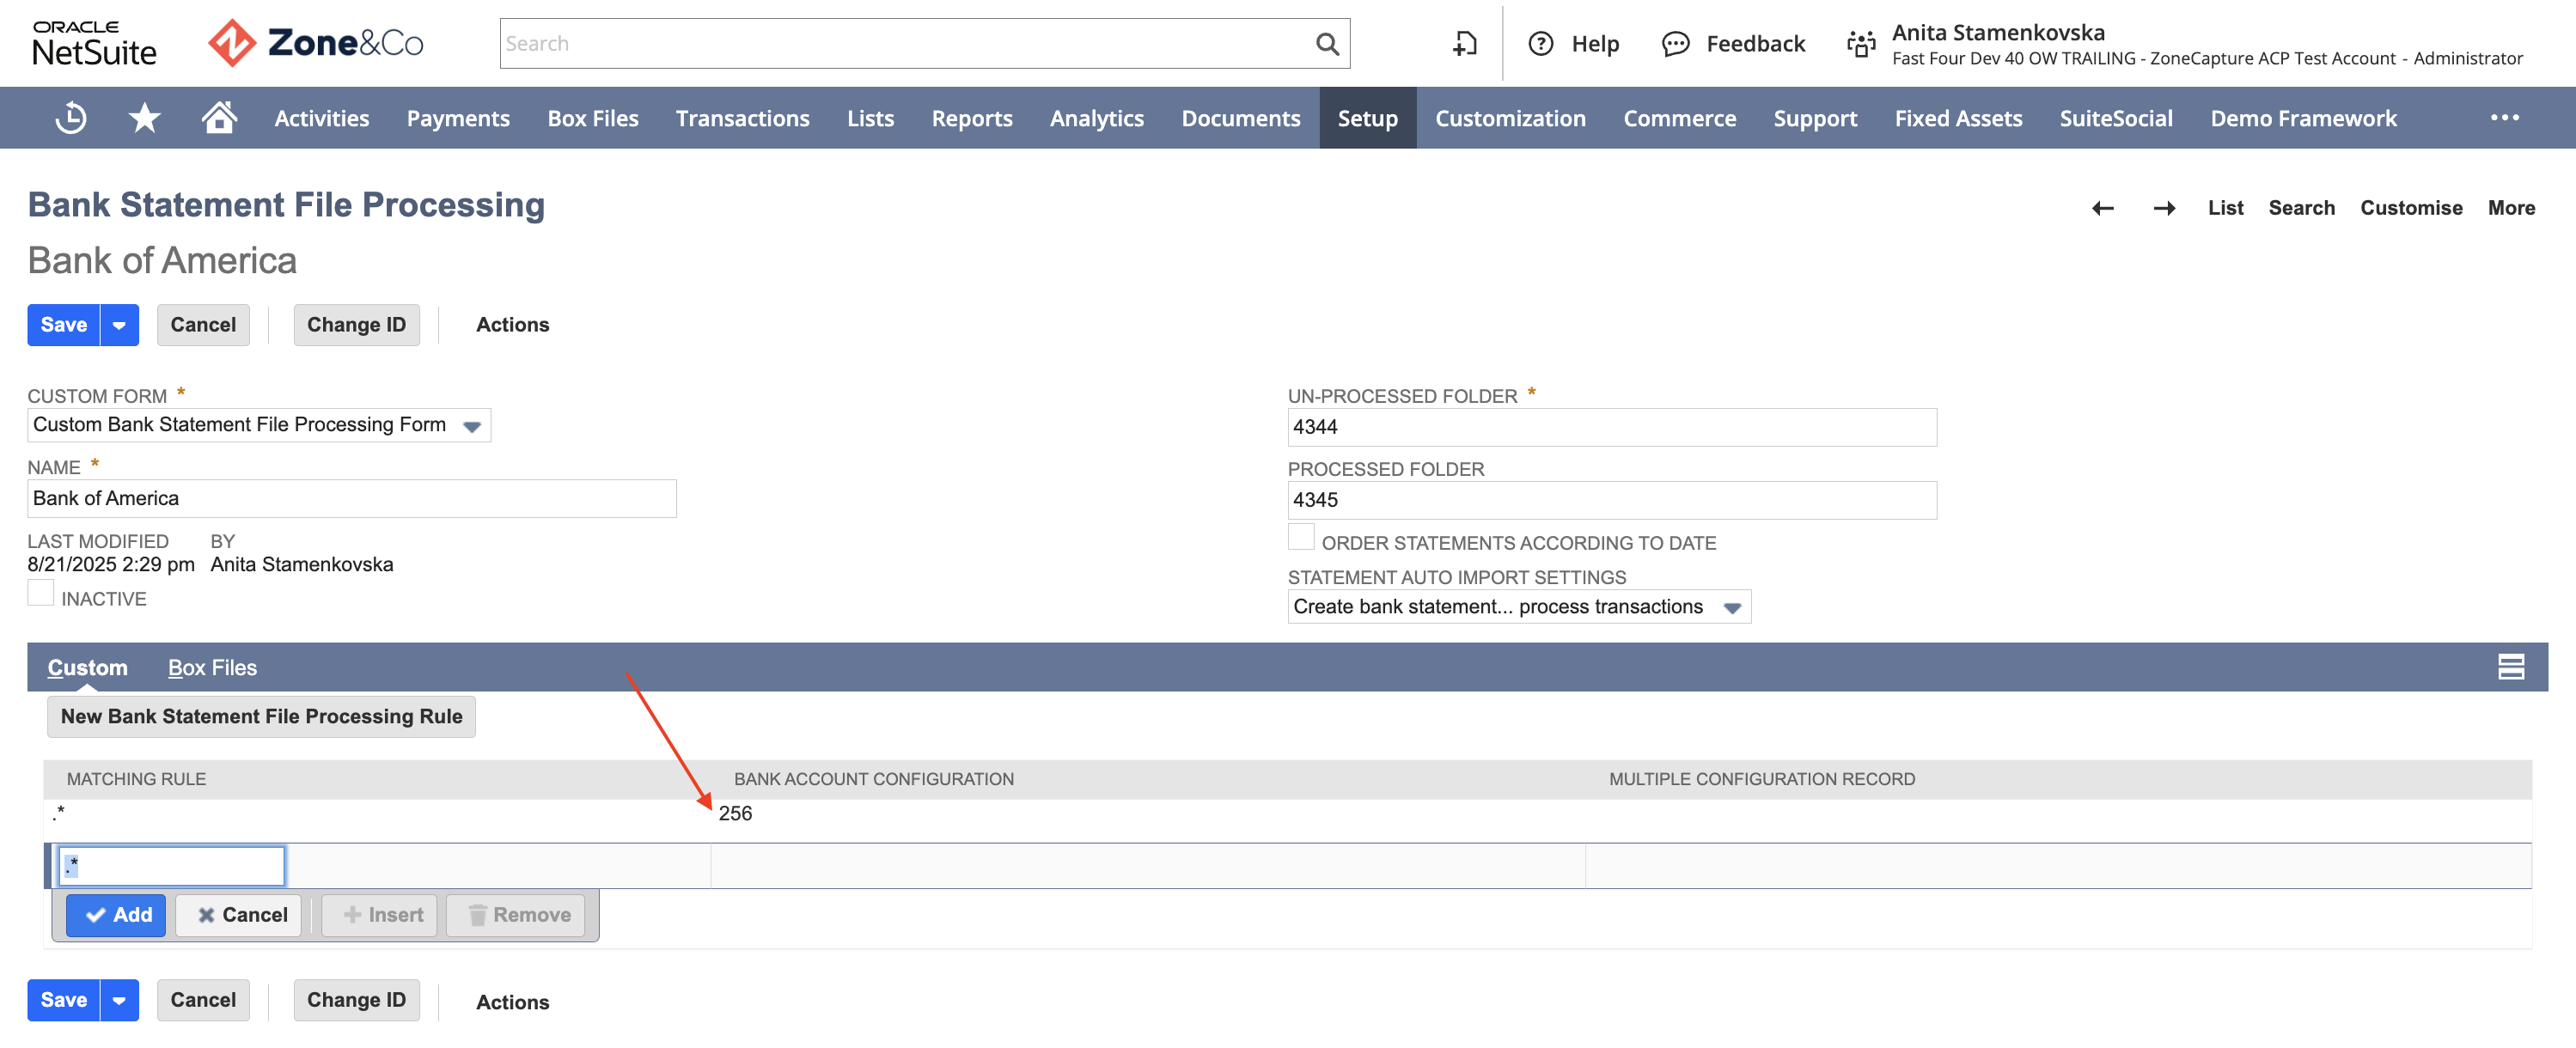
Task: Open Statement Auto Import Settings dropdown
Action: coord(1732,608)
